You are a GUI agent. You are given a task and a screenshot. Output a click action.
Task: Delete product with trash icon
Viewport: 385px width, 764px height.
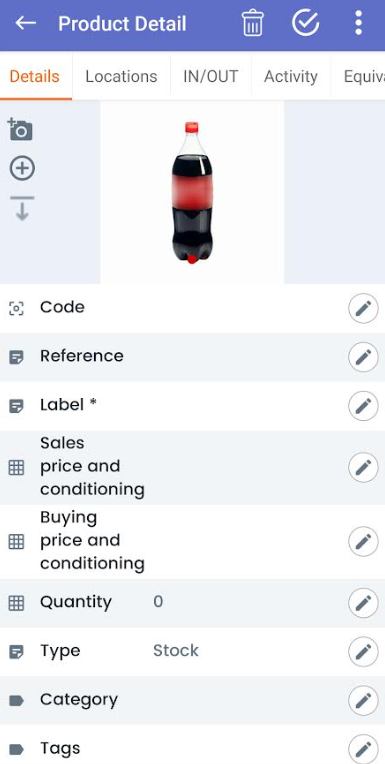252,23
